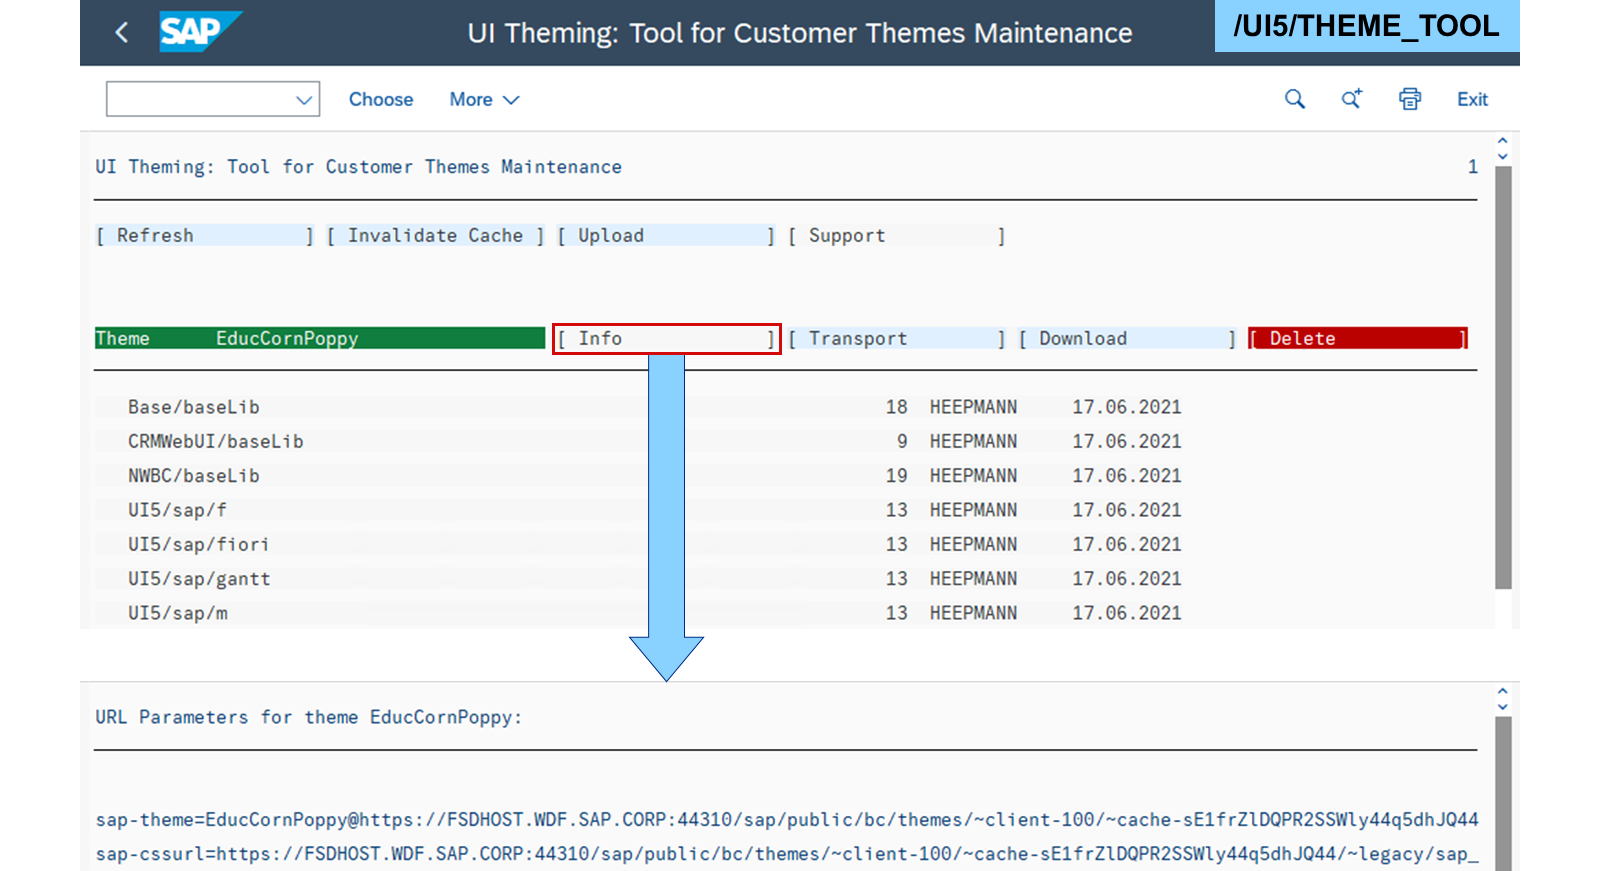Click the sap-cssurl parameter line
This screenshot has width=1600, height=871.
coord(787,854)
